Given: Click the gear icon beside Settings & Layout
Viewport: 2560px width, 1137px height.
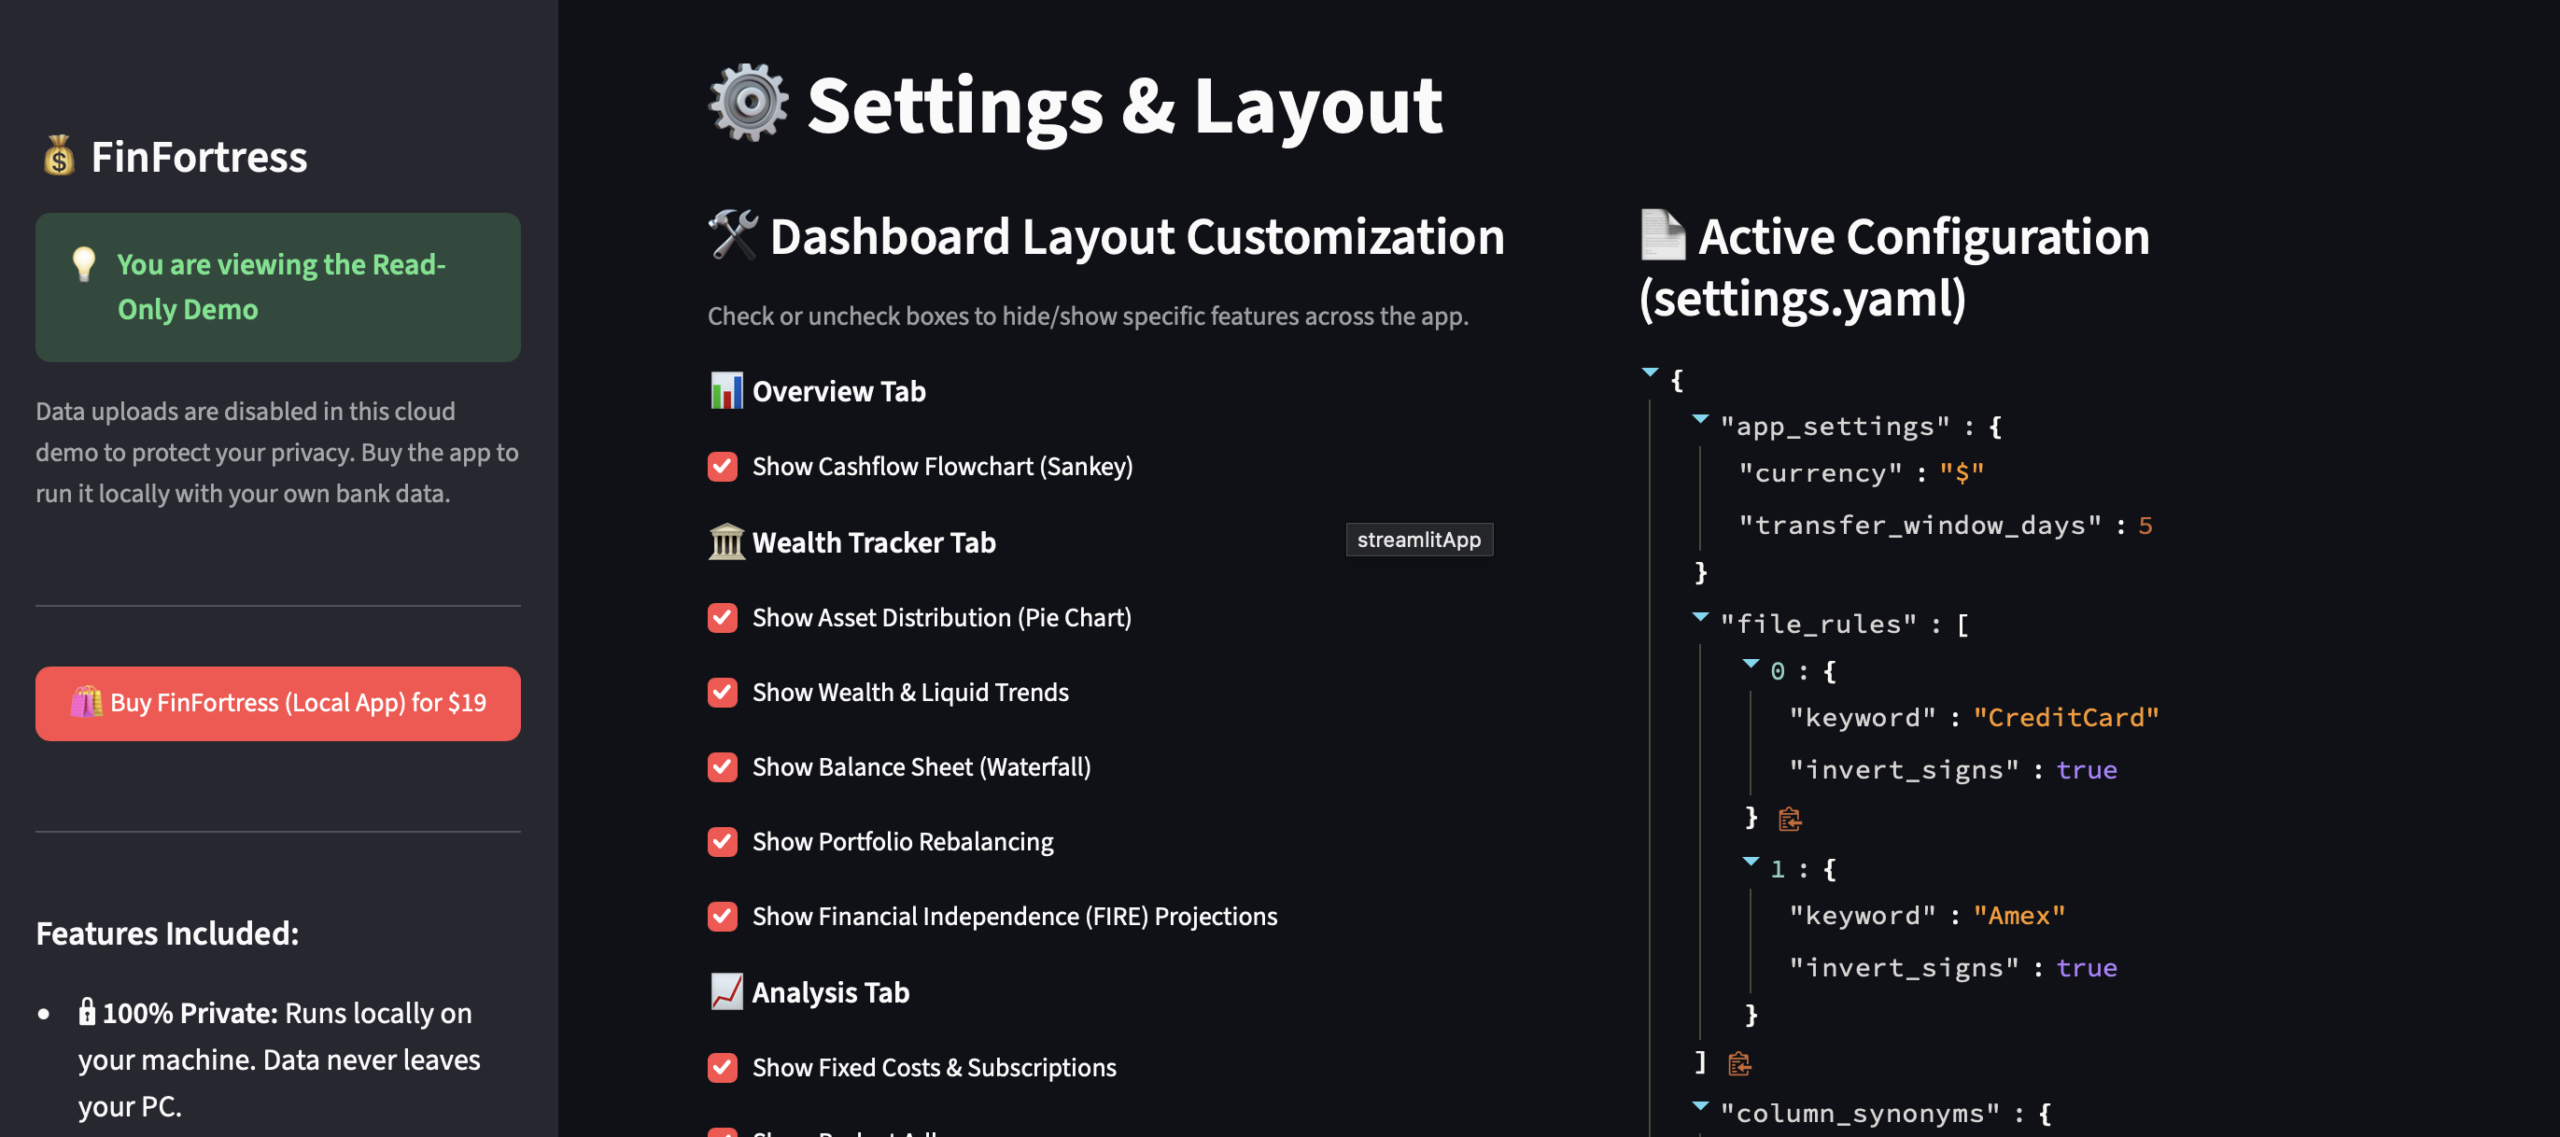Looking at the screenshot, I should 748,102.
